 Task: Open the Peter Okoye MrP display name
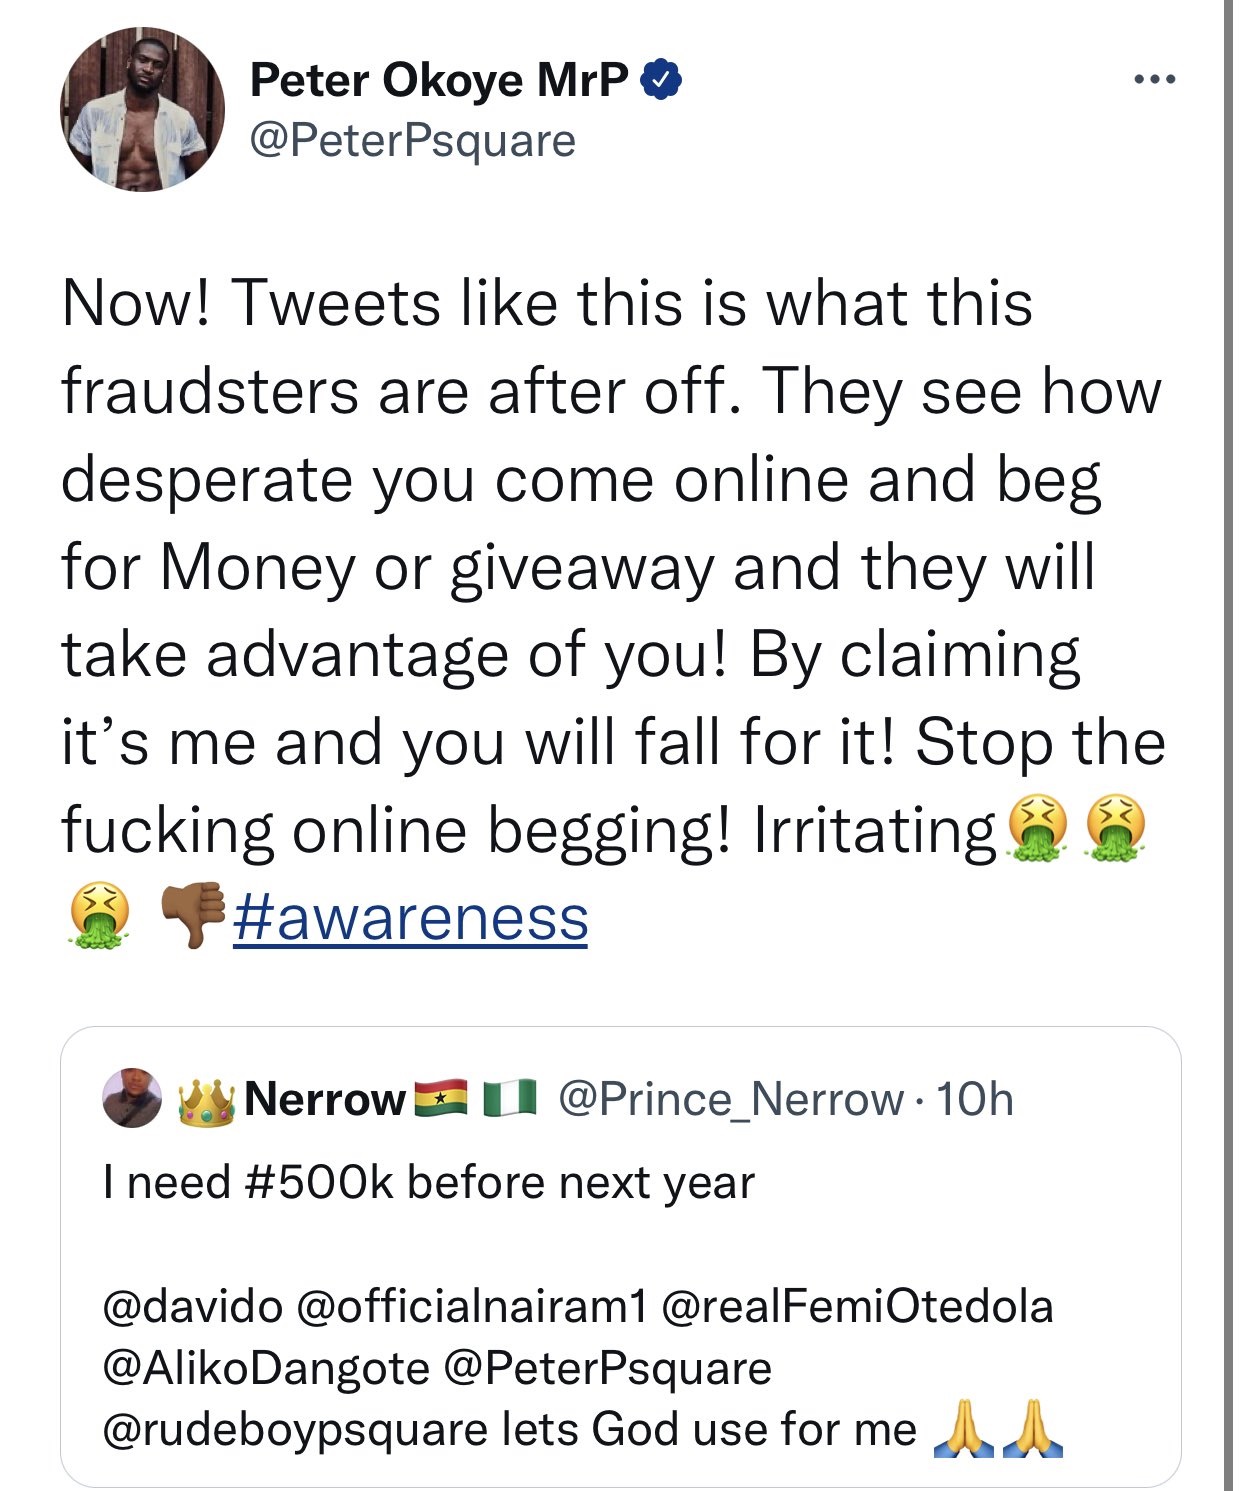tap(439, 80)
